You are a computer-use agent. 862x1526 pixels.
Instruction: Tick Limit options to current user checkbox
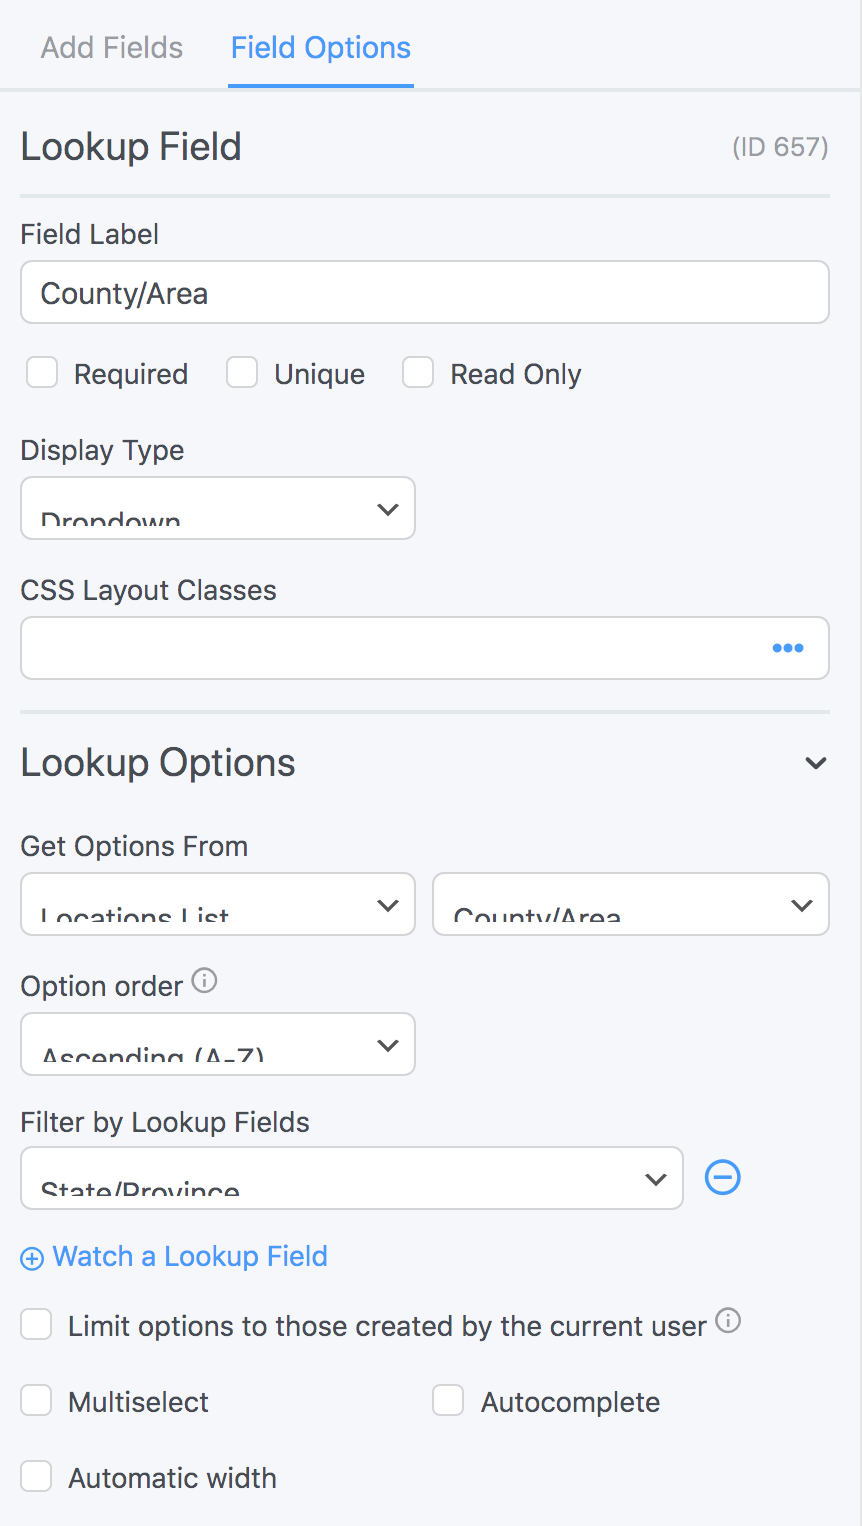coord(37,1325)
